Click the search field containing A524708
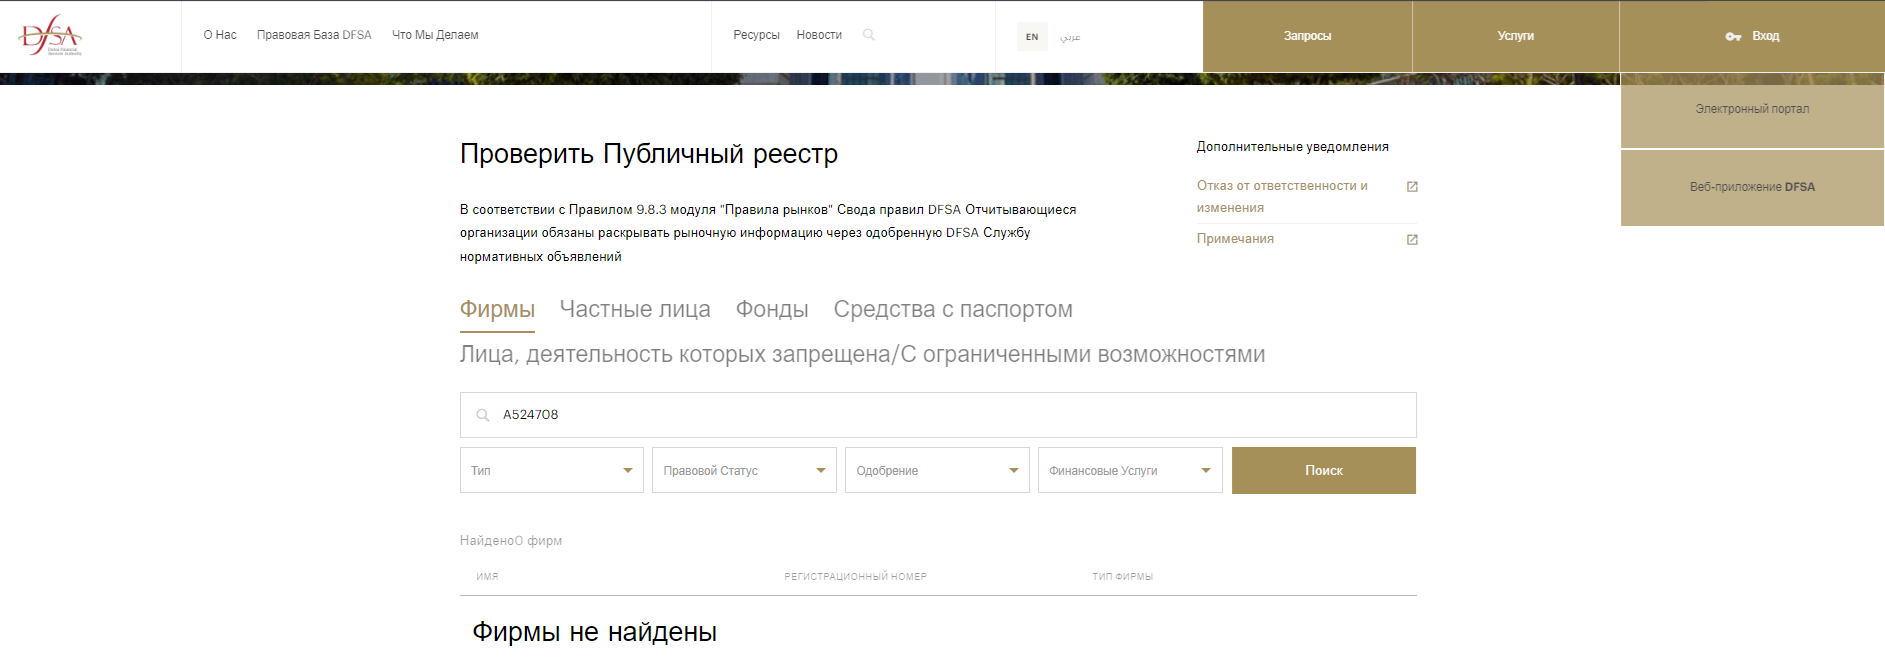 (938, 415)
